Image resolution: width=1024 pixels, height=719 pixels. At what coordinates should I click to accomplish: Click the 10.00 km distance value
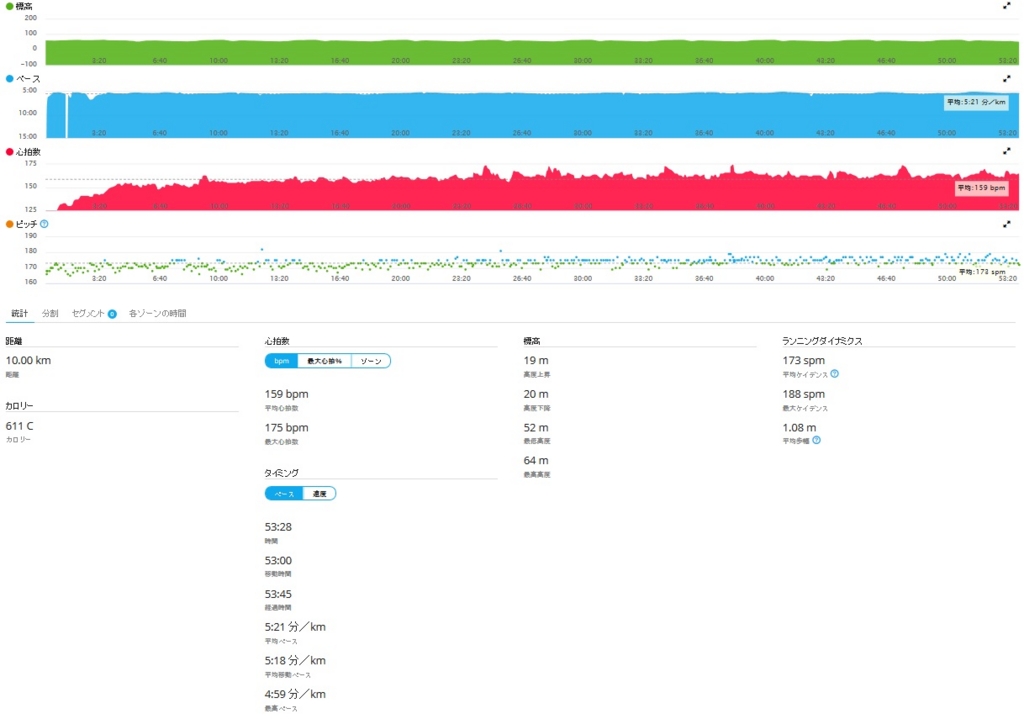28,360
